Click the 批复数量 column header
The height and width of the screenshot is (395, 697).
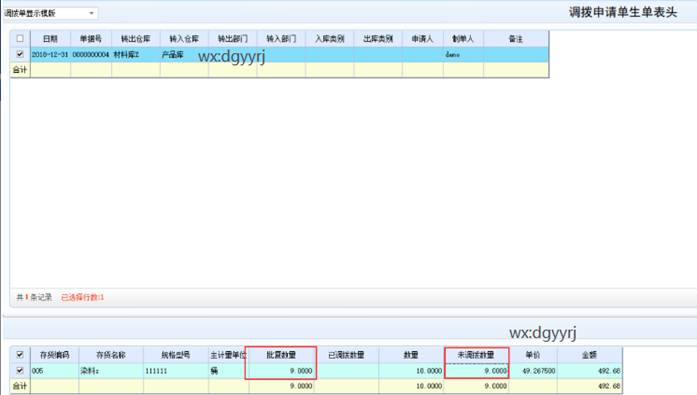click(x=281, y=355)
